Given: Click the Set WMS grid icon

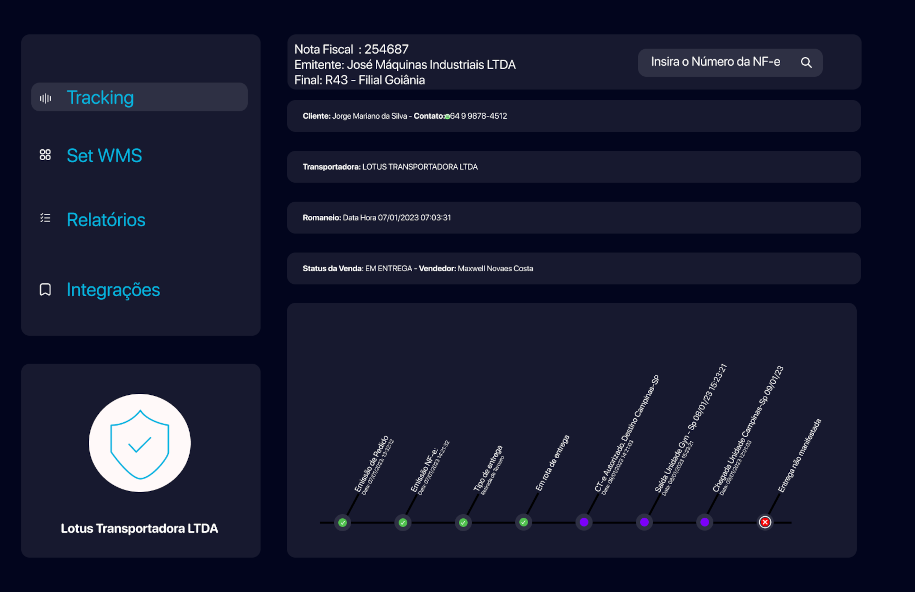Looking at the screenshot, I should tap(45, 155).
